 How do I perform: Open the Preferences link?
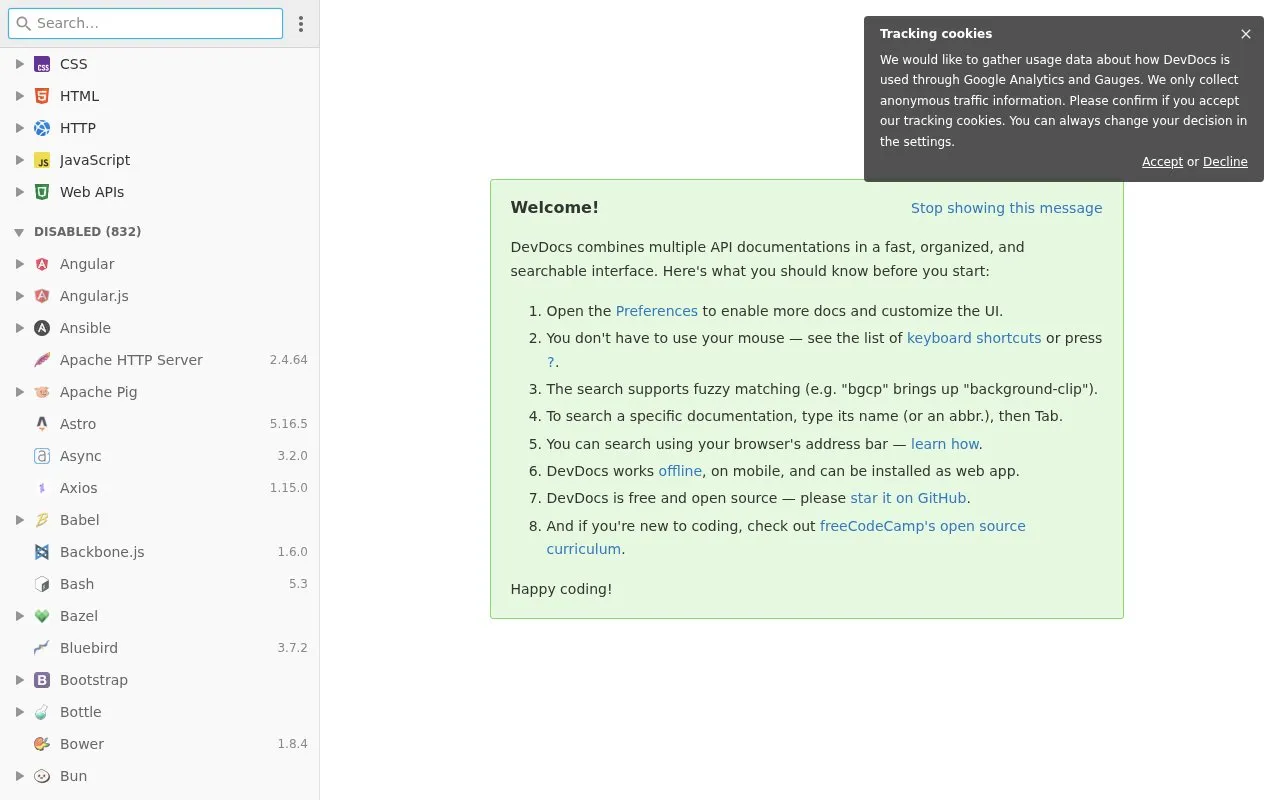click(x=657, y=311)
